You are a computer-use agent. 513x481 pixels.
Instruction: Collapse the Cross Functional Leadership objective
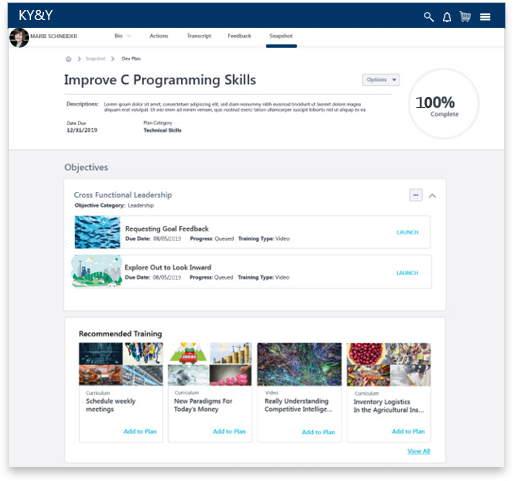point(432,196)
